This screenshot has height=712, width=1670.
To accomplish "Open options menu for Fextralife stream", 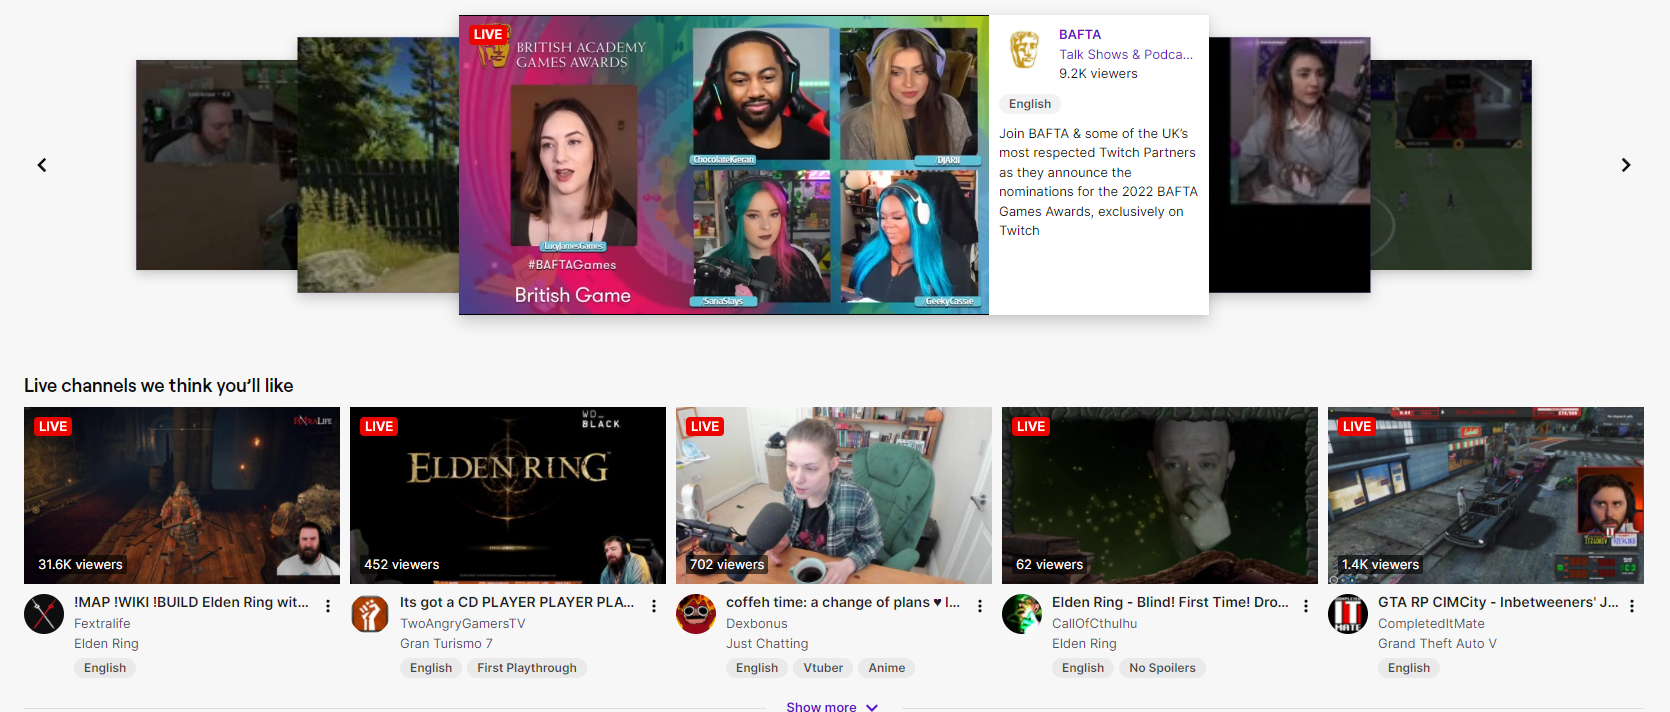I will point(328,606).
